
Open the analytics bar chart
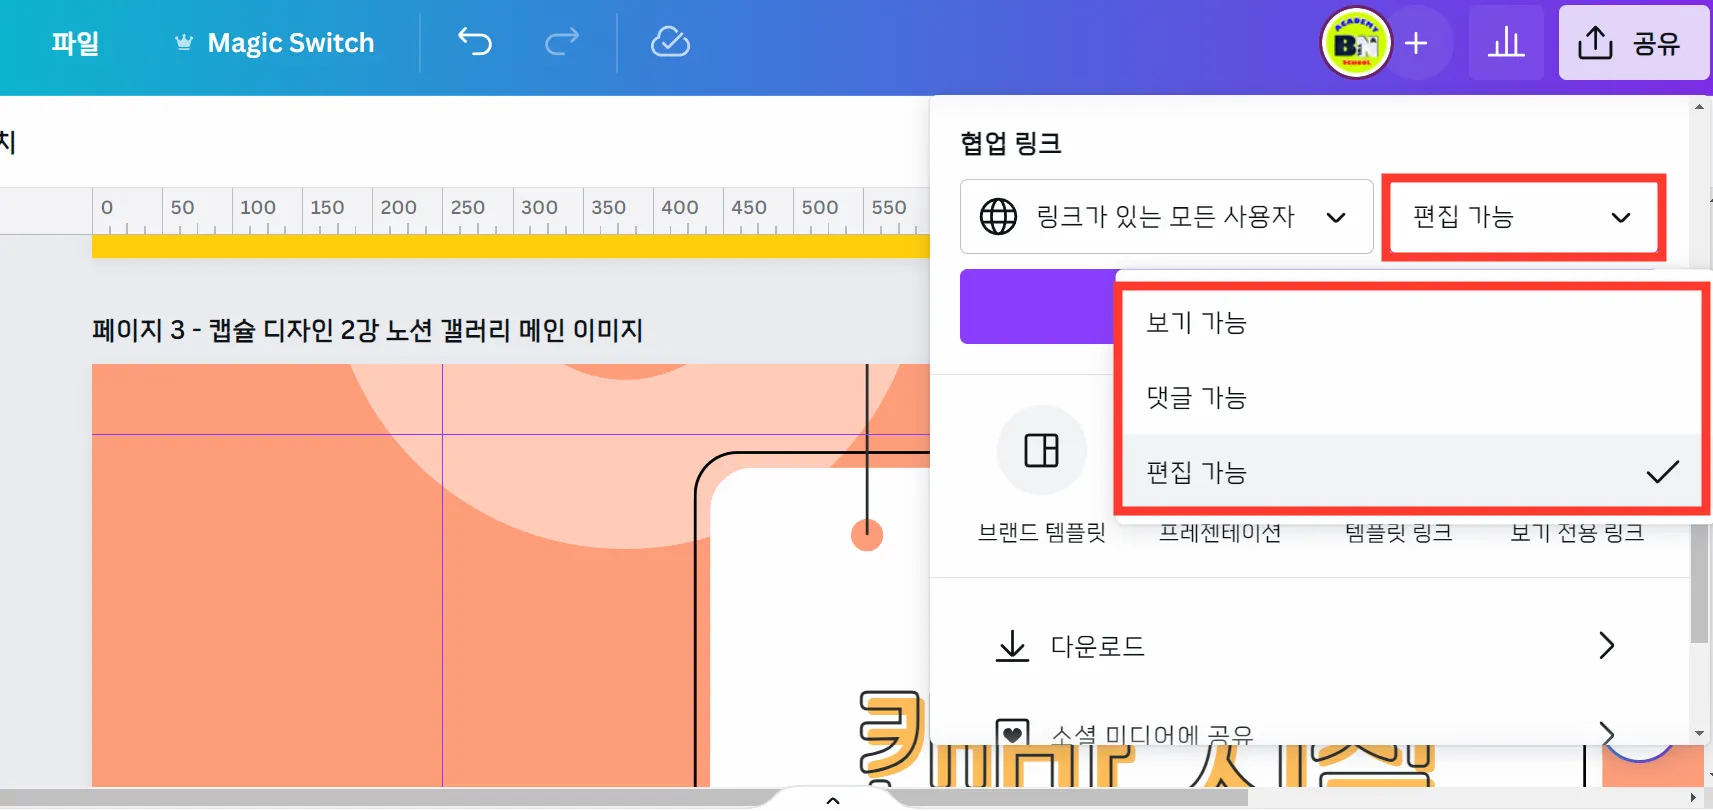tap(1506, 43)
